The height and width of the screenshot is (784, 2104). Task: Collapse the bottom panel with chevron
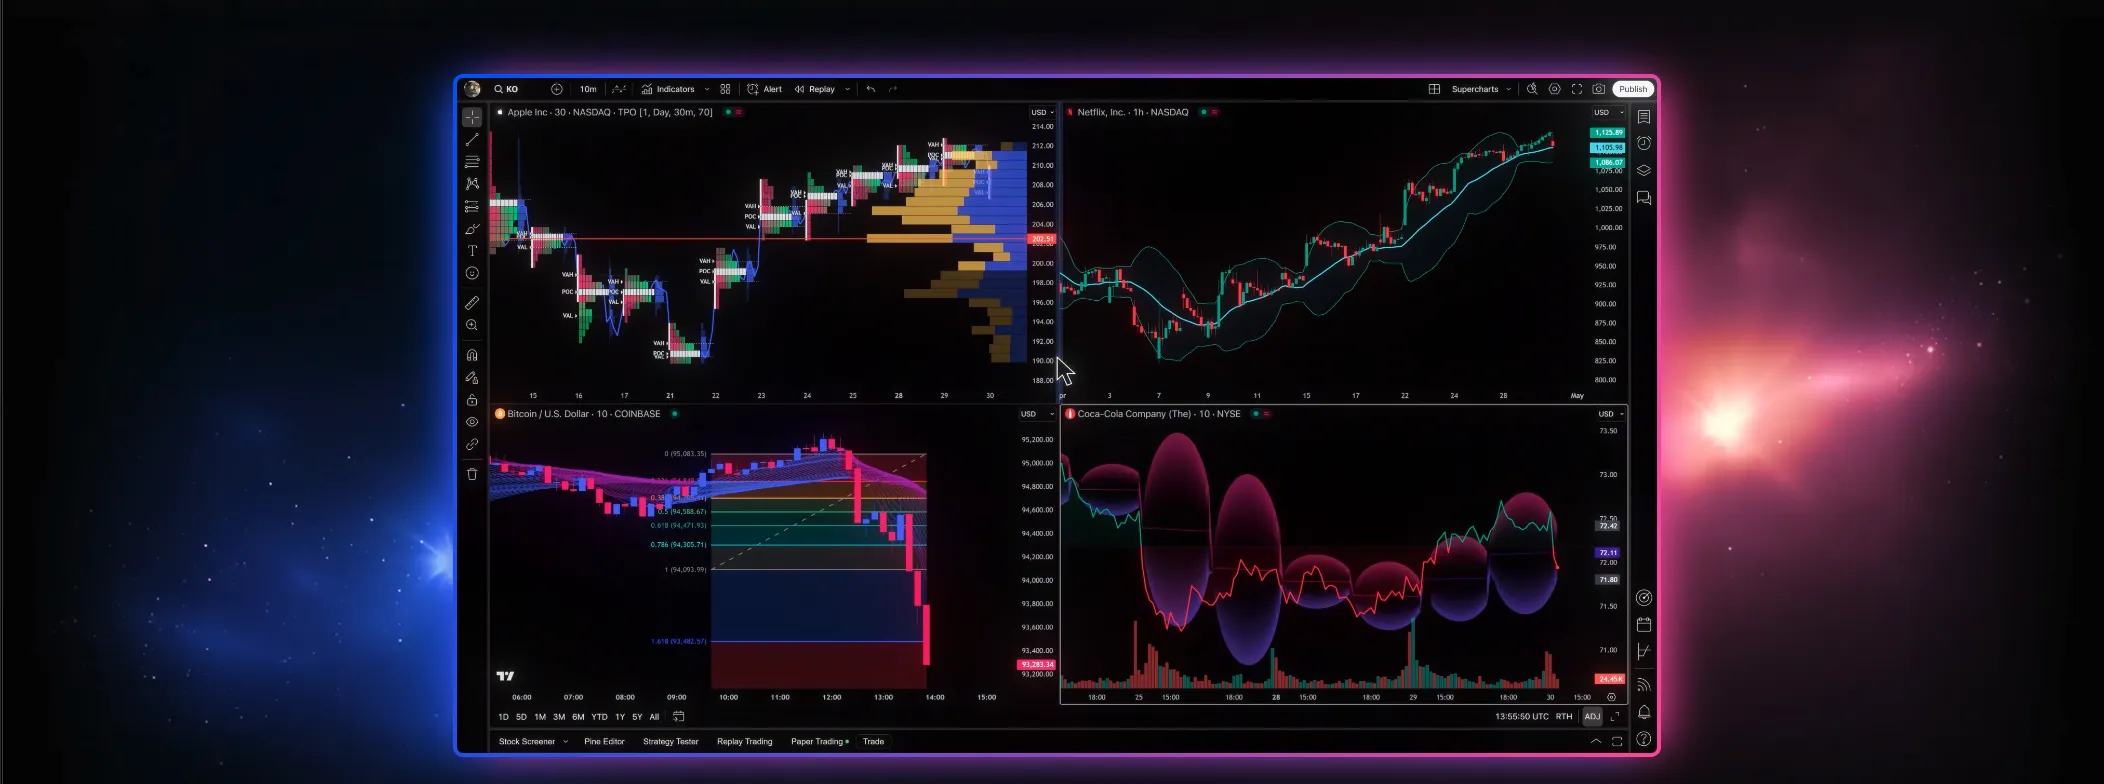click(1595, 742)
